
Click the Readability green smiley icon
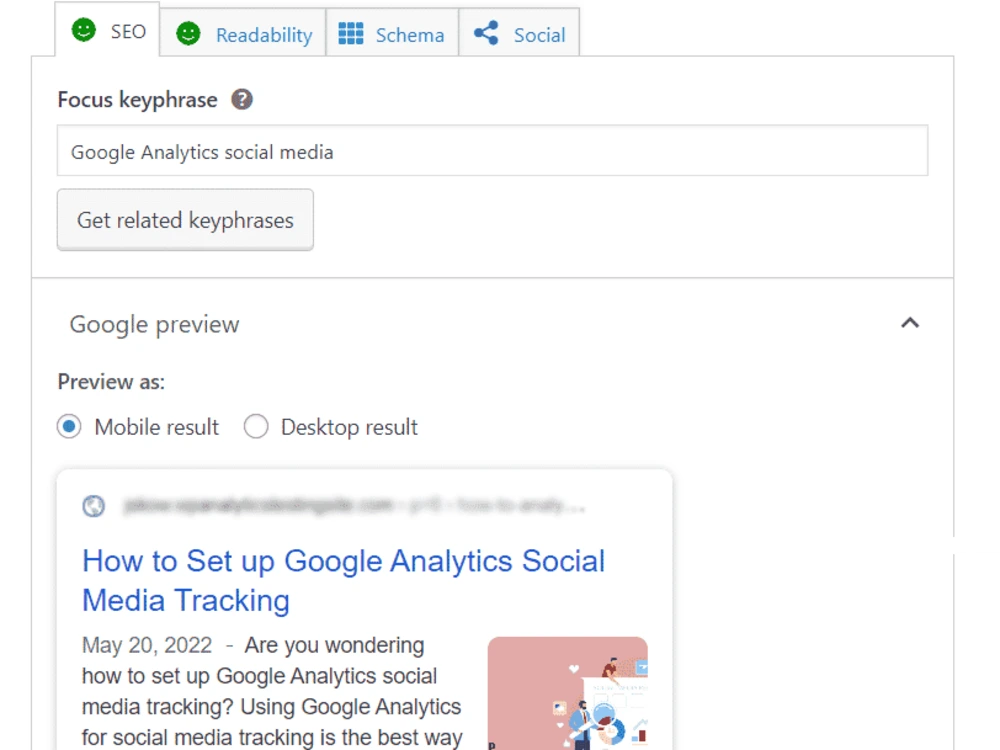click(188, 33)
